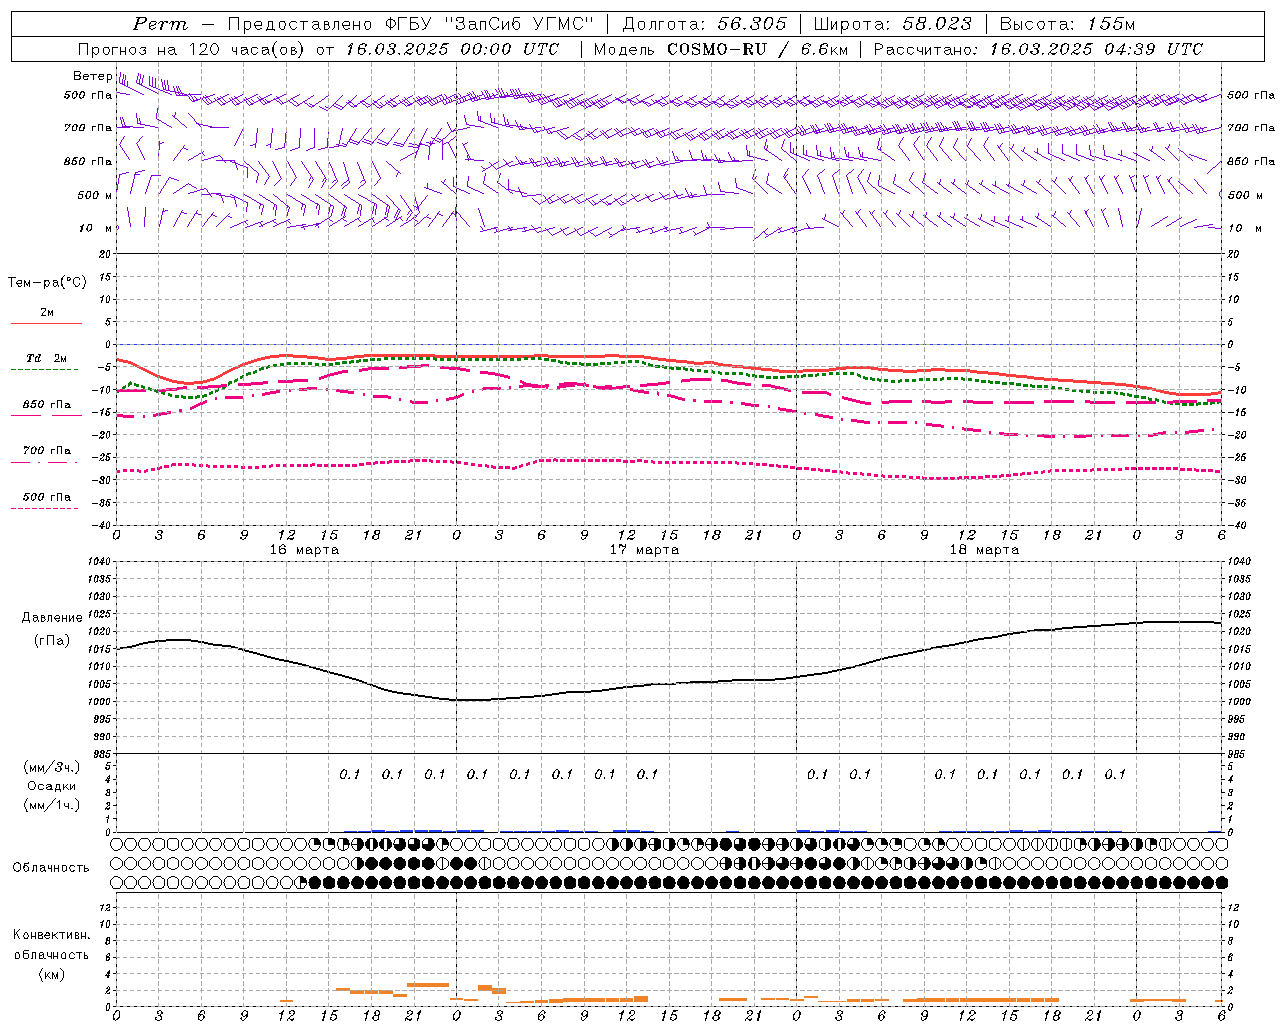
Task: Click the "Давление" pressure panel label
Action: (52, 618)
